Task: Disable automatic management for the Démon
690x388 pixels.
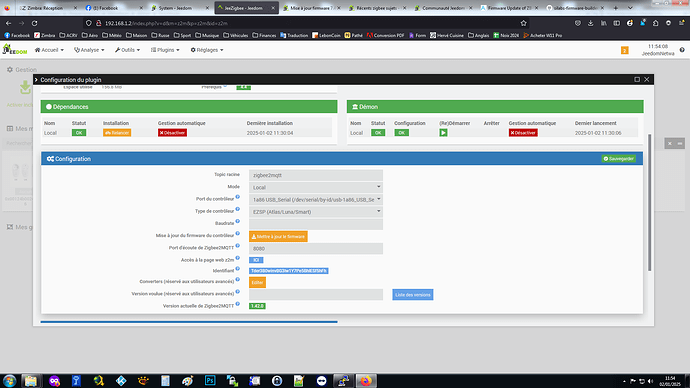Action: 523,133
